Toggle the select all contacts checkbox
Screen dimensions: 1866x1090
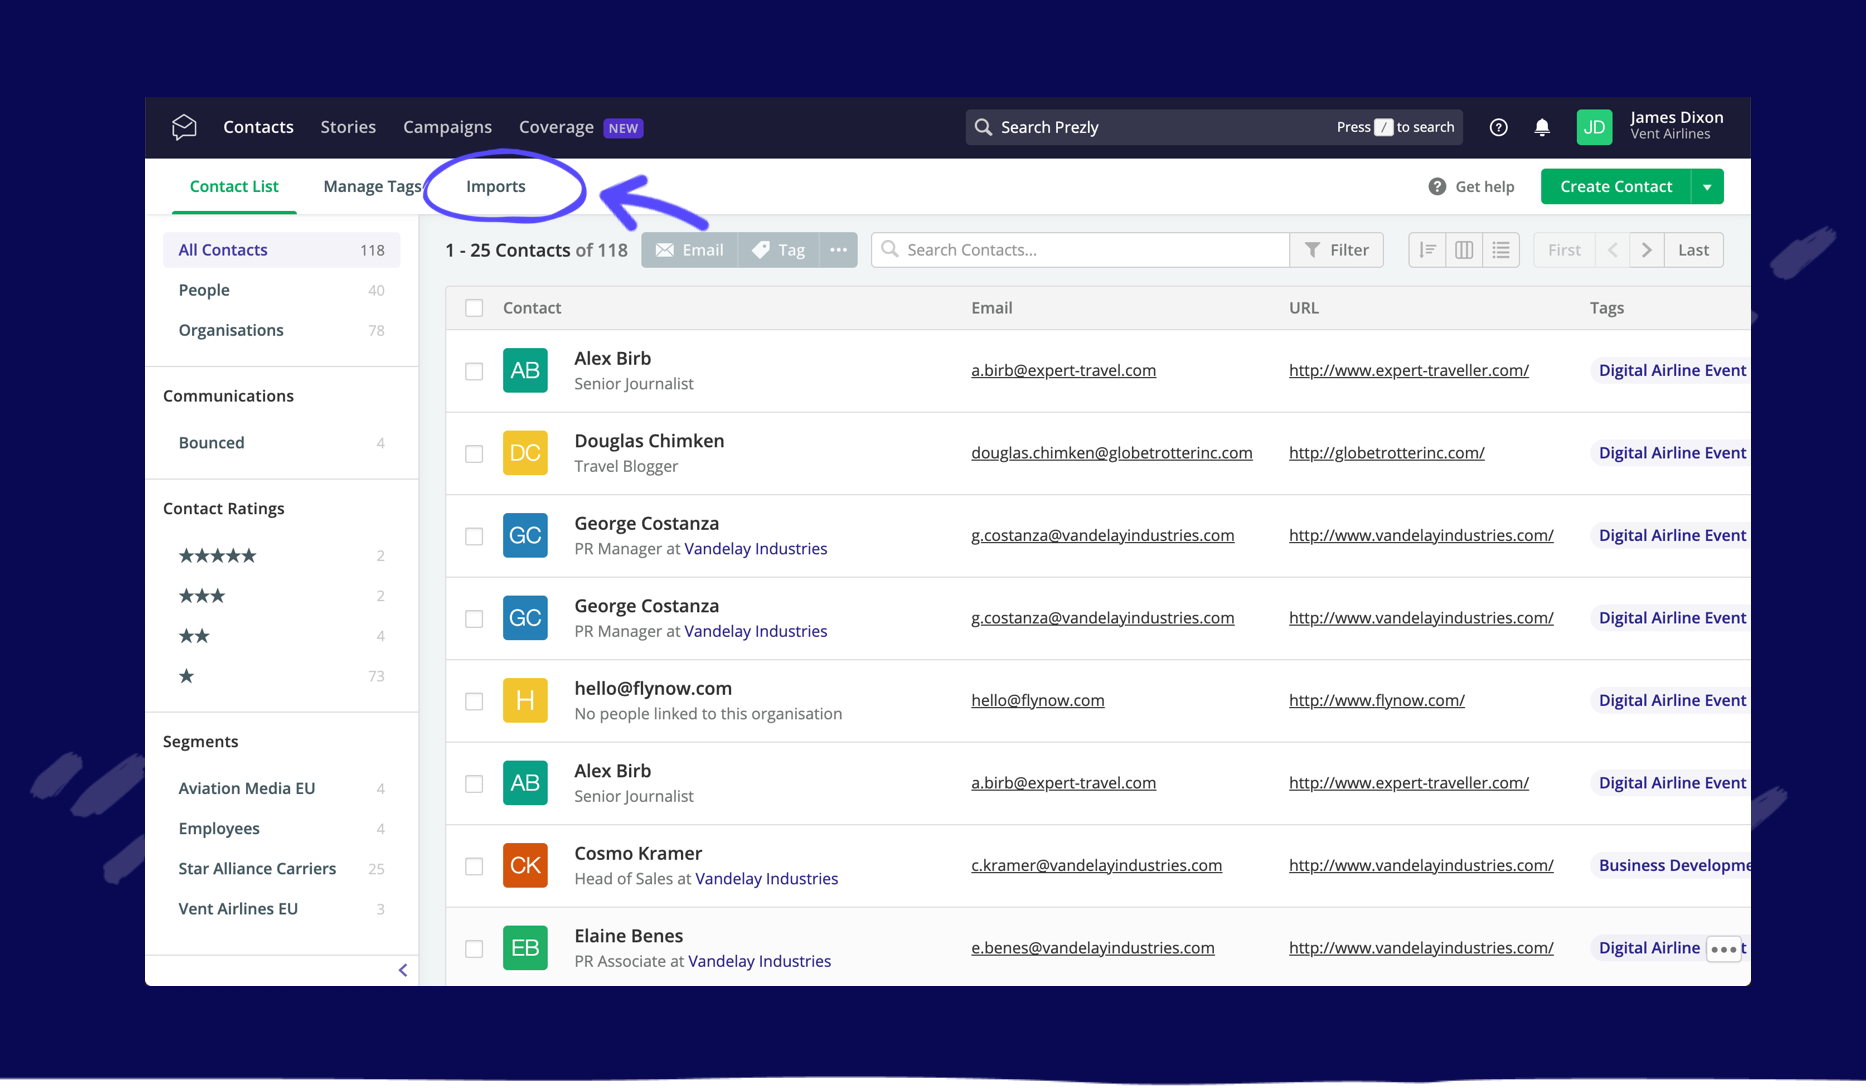[x=474, y=308]
